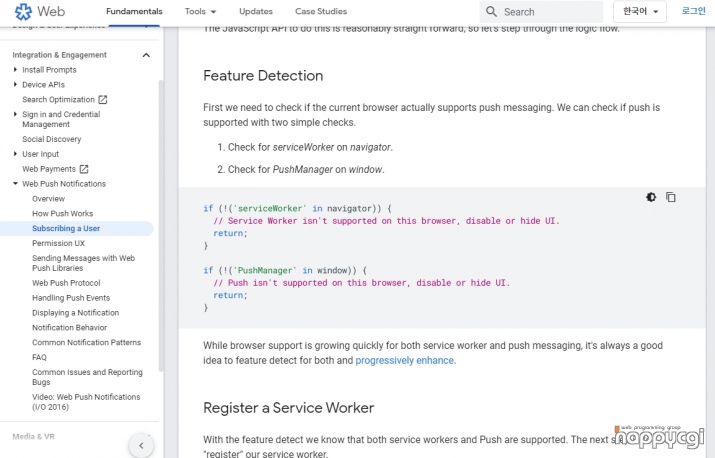This screenshot has height=458, width=715.
Task: Click the Media & VR section header
Action: pos(33,437)
